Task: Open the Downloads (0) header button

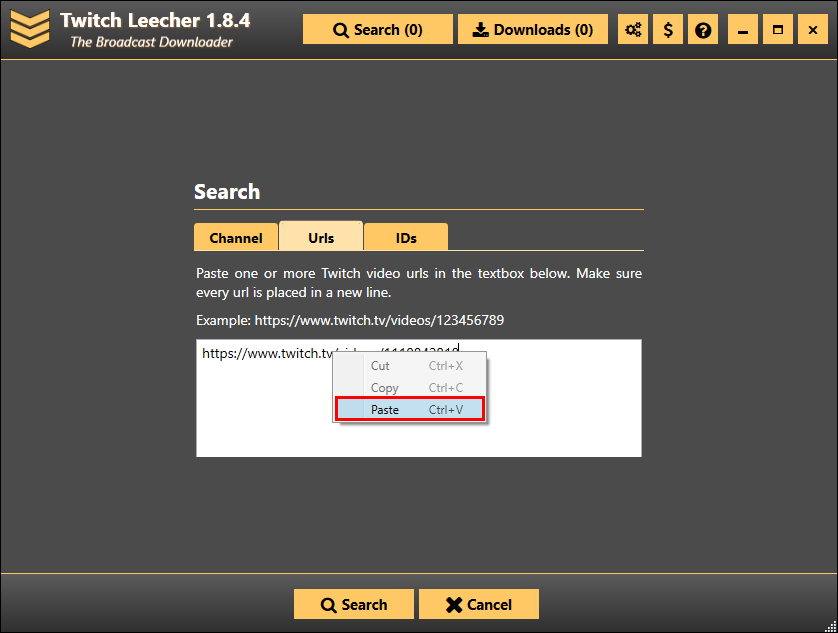Action: click(x=533, y=29)
